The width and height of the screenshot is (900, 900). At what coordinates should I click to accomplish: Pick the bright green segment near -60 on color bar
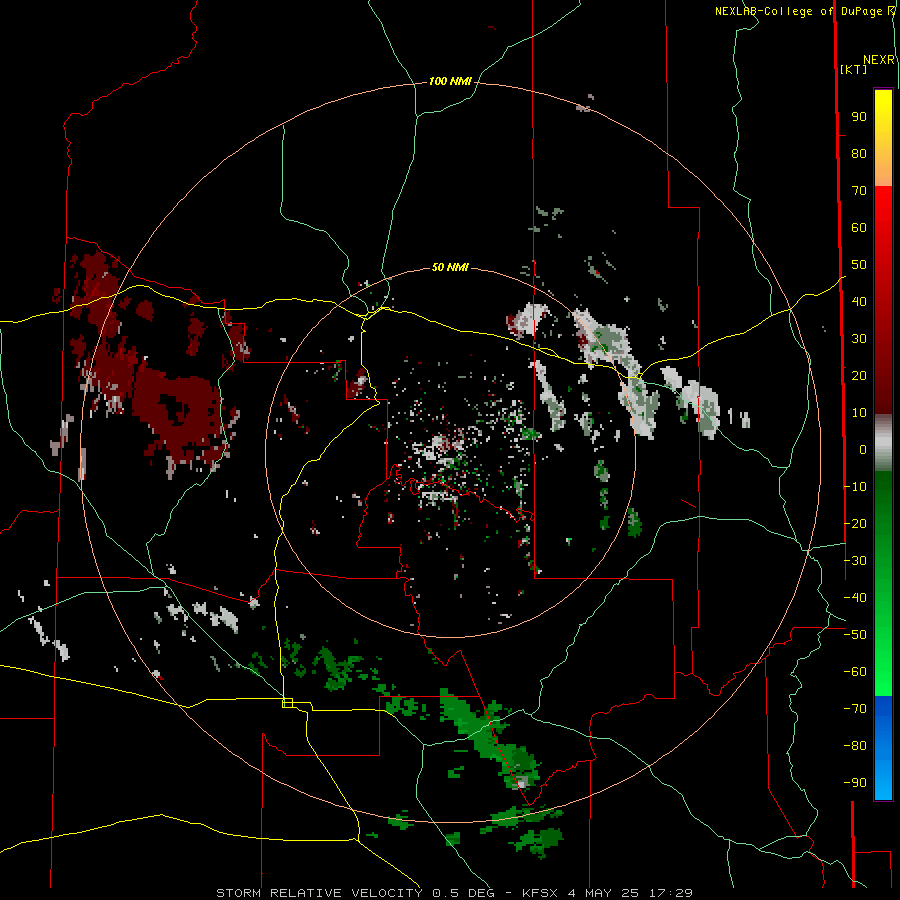[x=883, y=672]
